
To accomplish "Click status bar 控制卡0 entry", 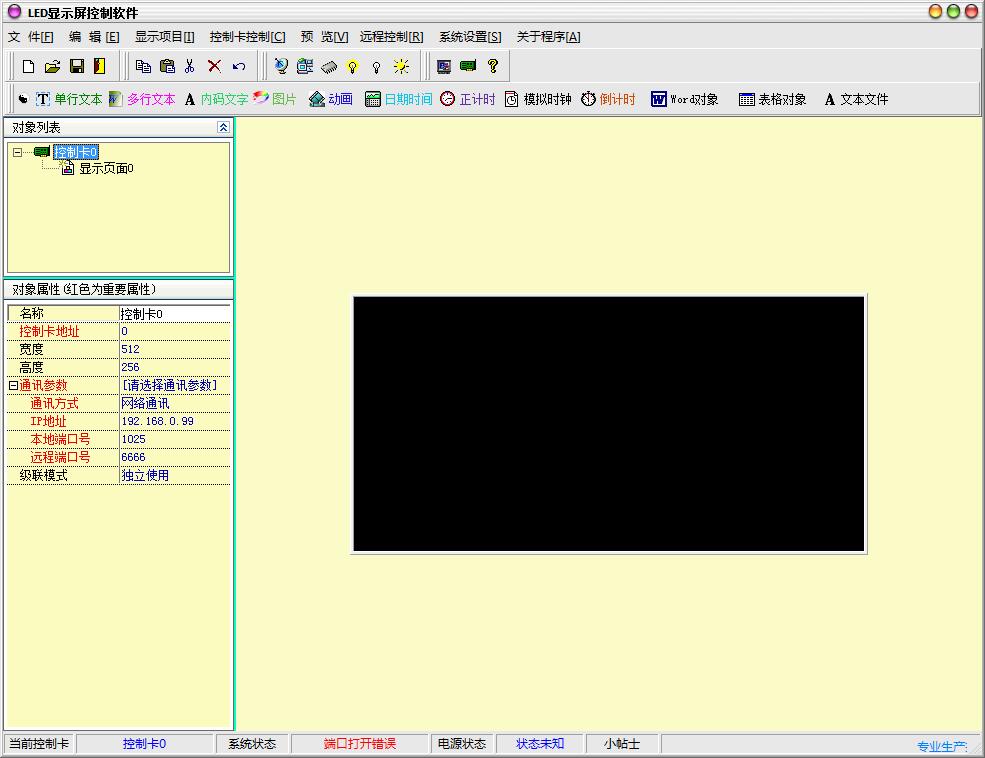I will (144, 744).
